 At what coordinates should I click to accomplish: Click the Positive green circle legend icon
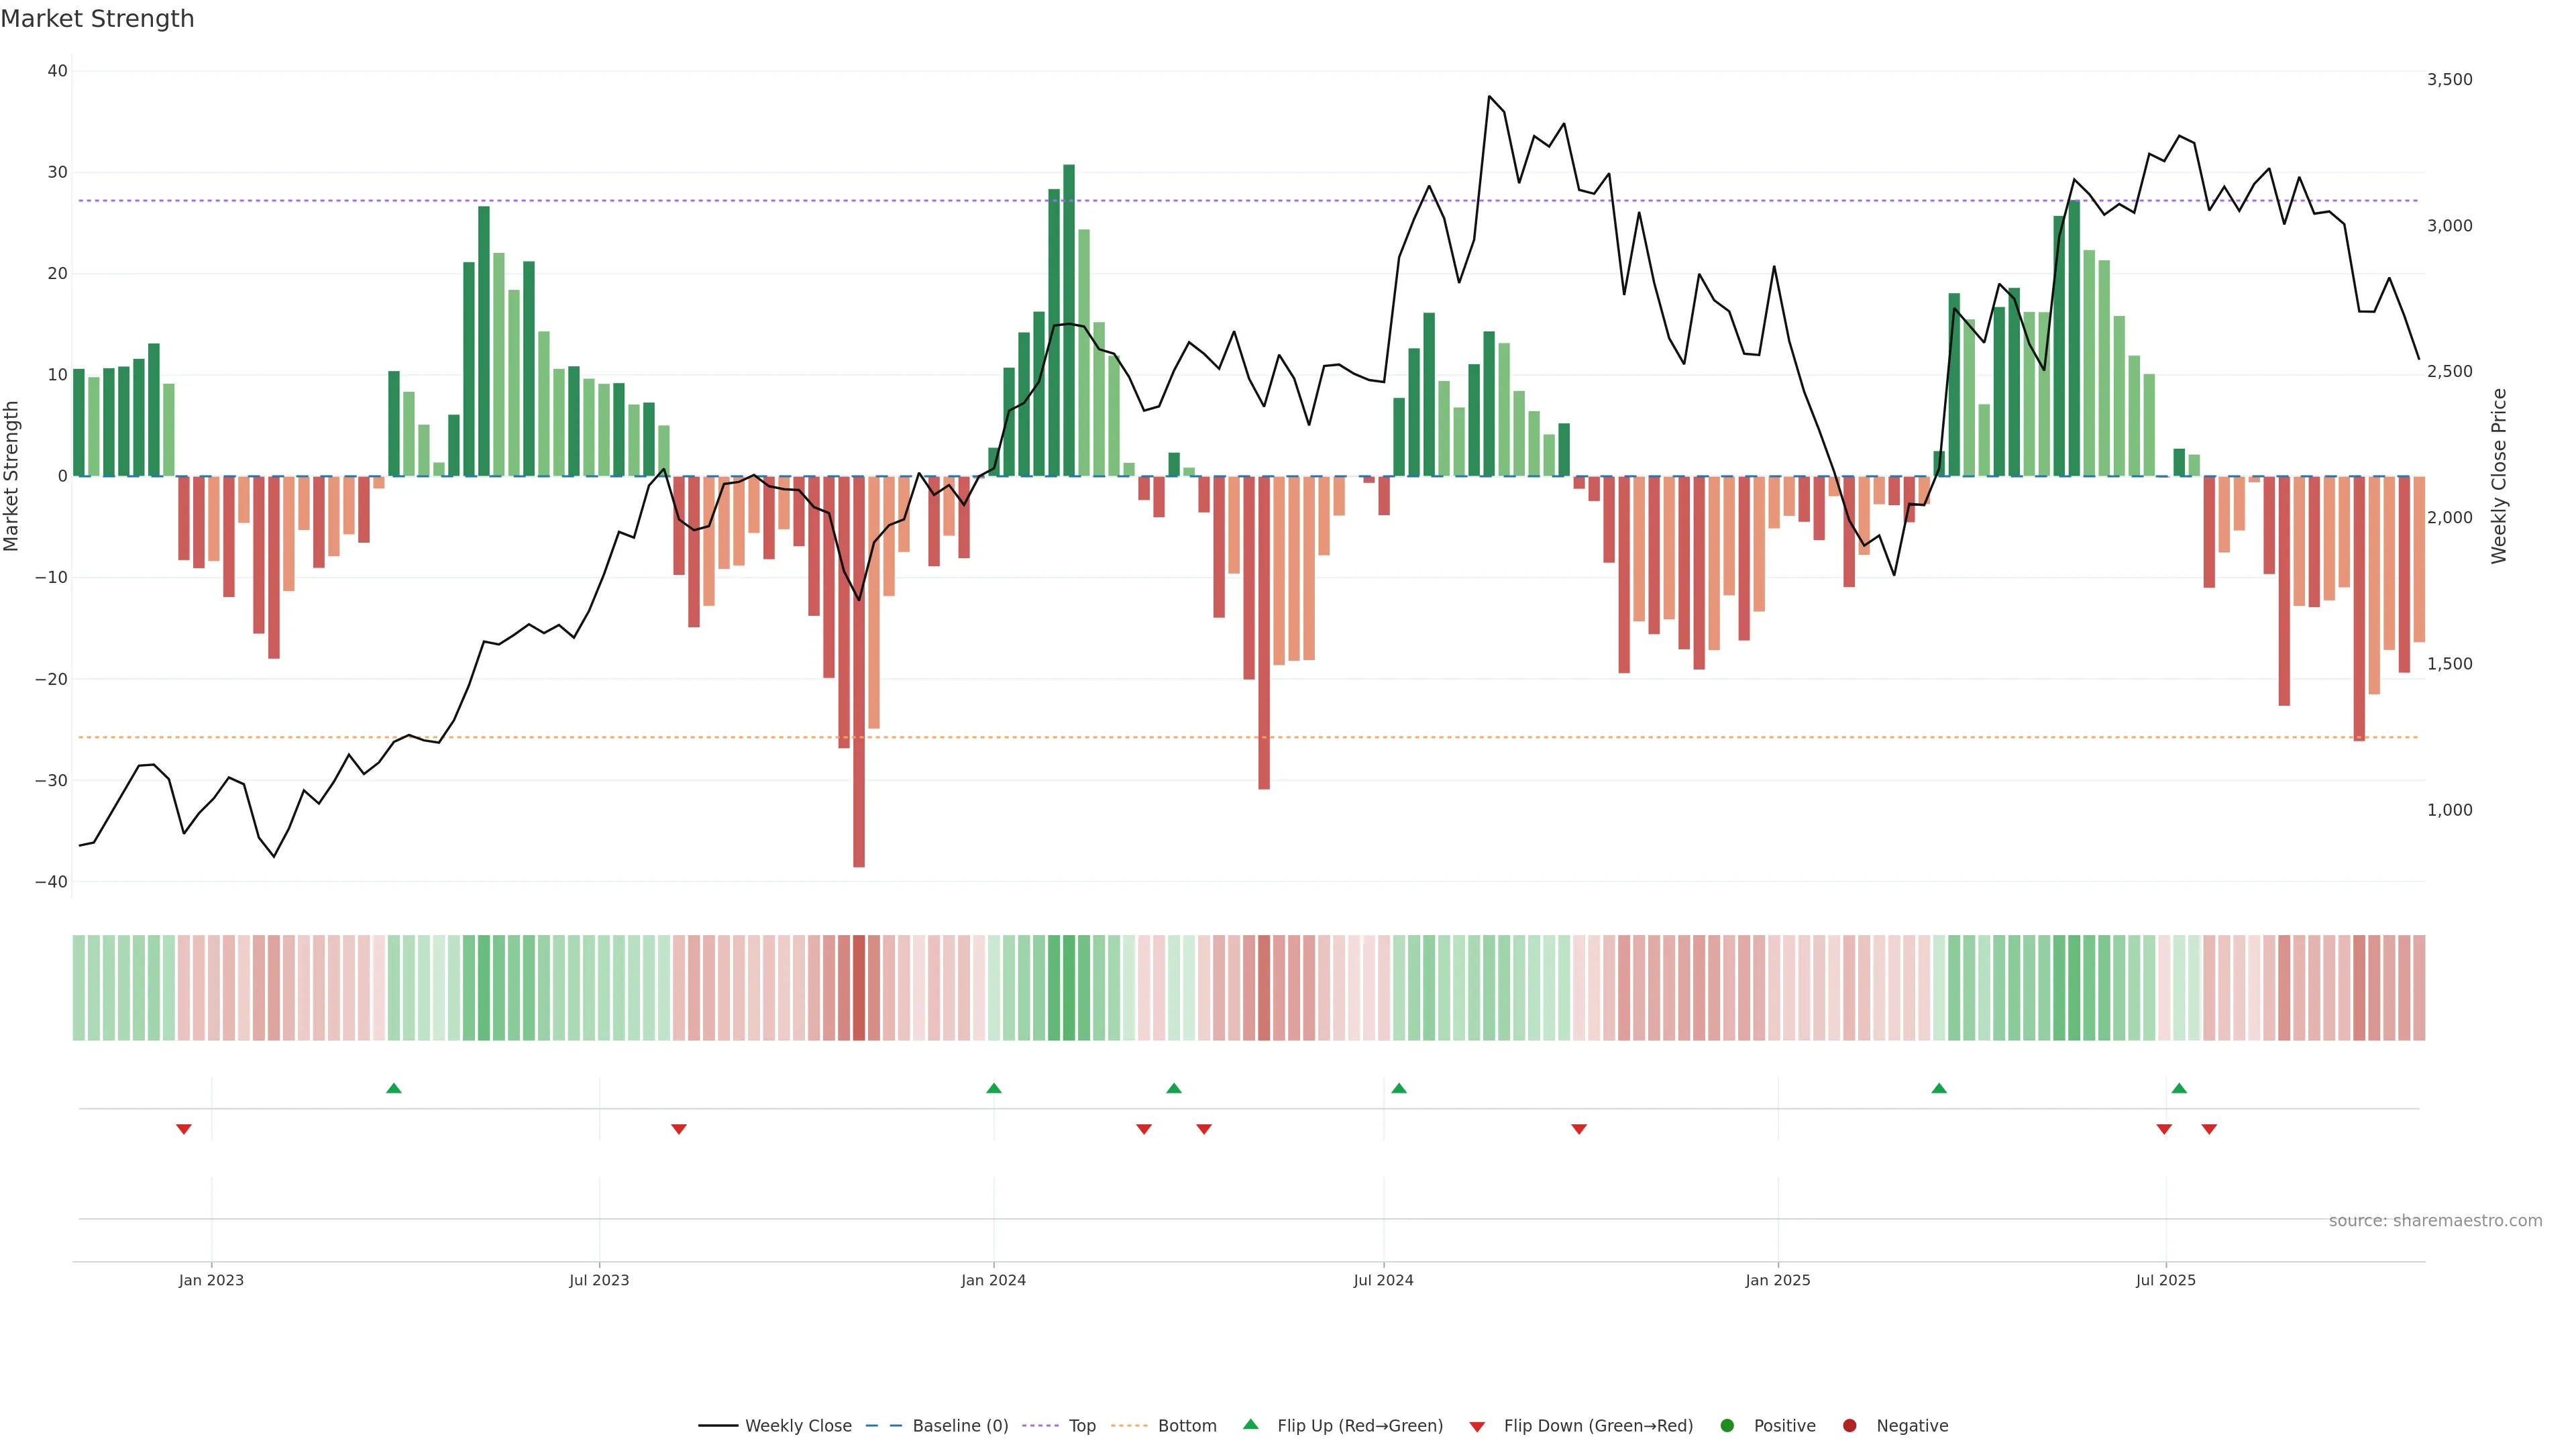[1727, 1426]
